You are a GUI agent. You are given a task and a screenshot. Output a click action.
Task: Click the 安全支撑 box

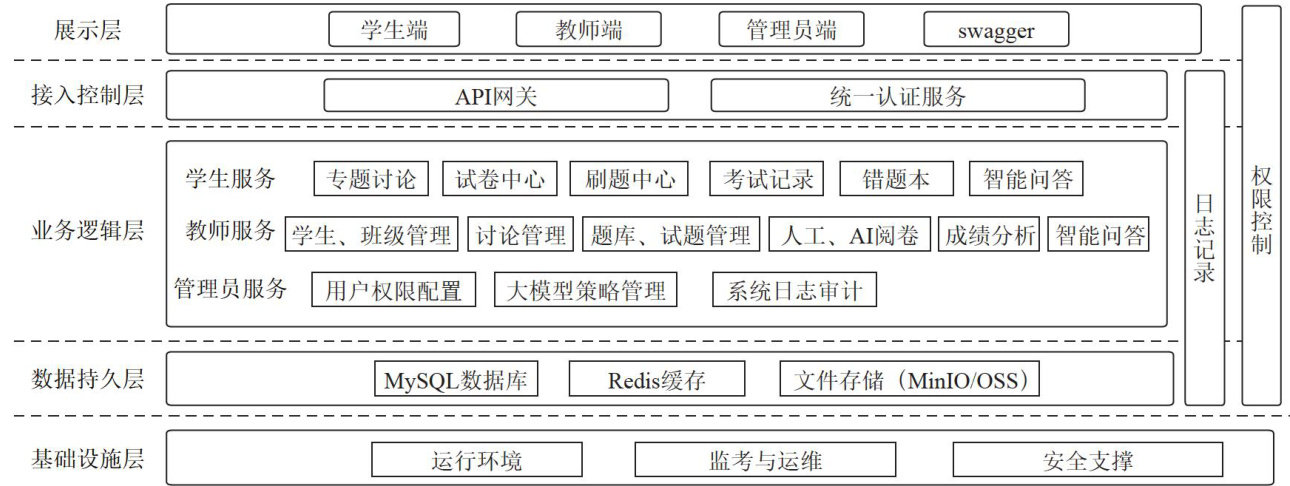coord(1087,460)
